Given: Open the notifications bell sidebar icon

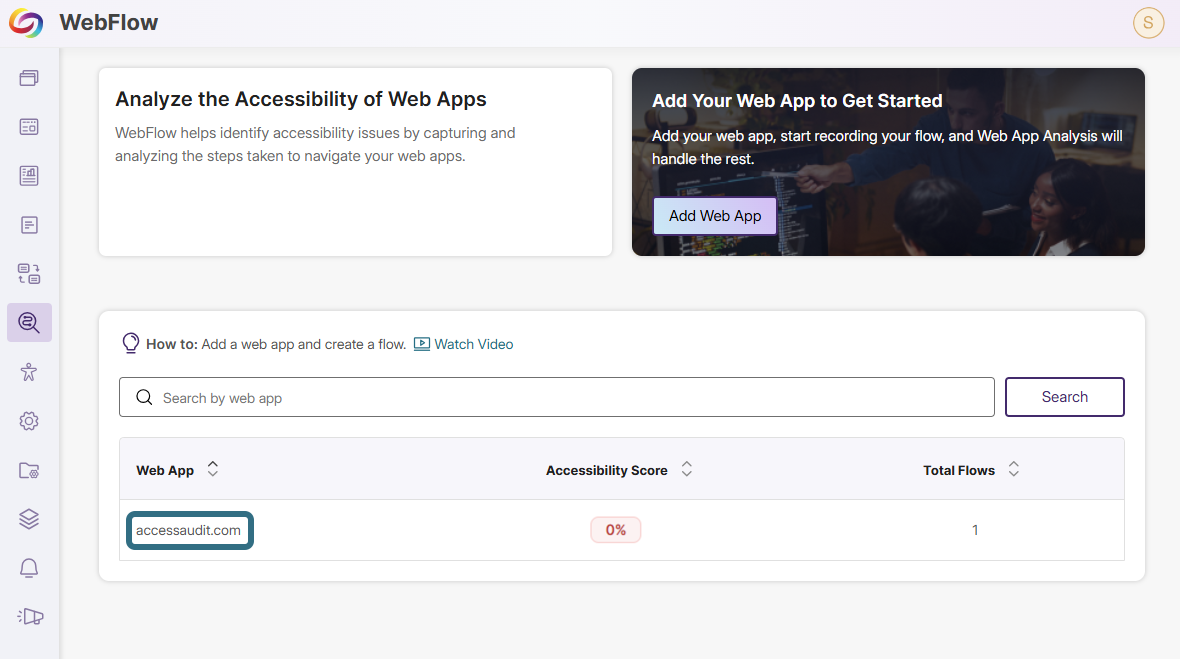Looking at the screenshot, I should [29, 568].
